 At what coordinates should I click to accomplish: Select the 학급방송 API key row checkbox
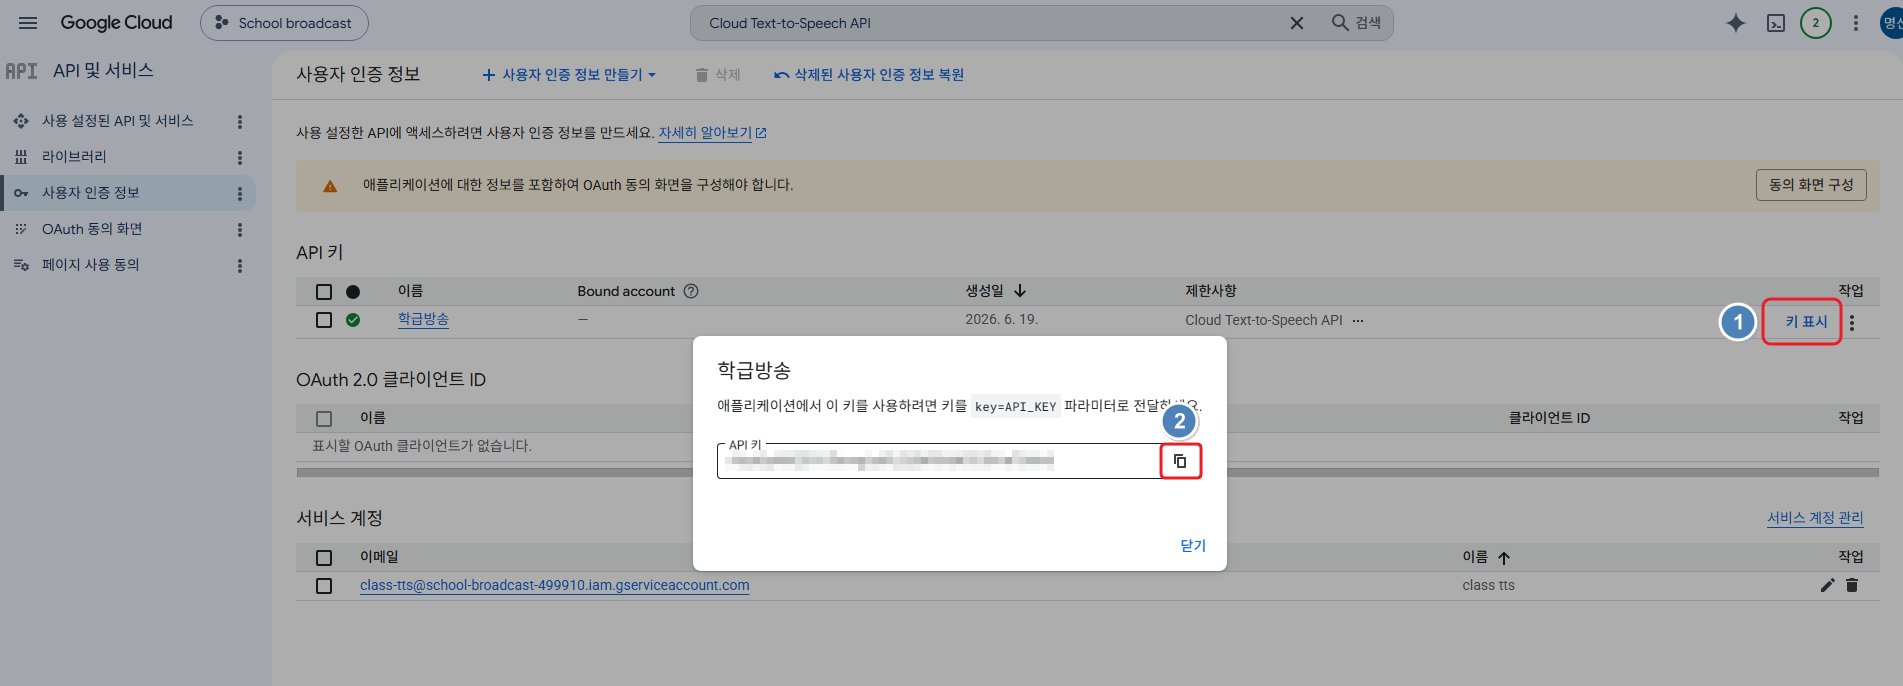coord(324,320)
